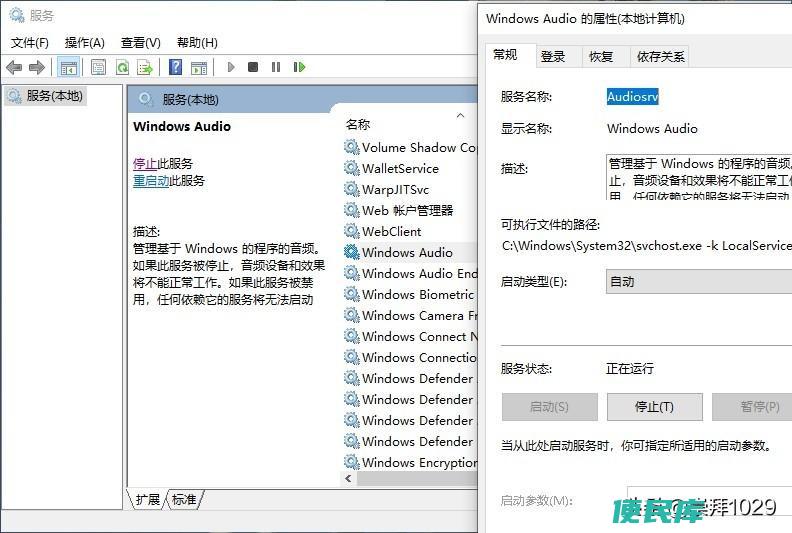This screenshot has height=533, width=792.
Task: Click the Start Service play icon
Action: (231, 67)
